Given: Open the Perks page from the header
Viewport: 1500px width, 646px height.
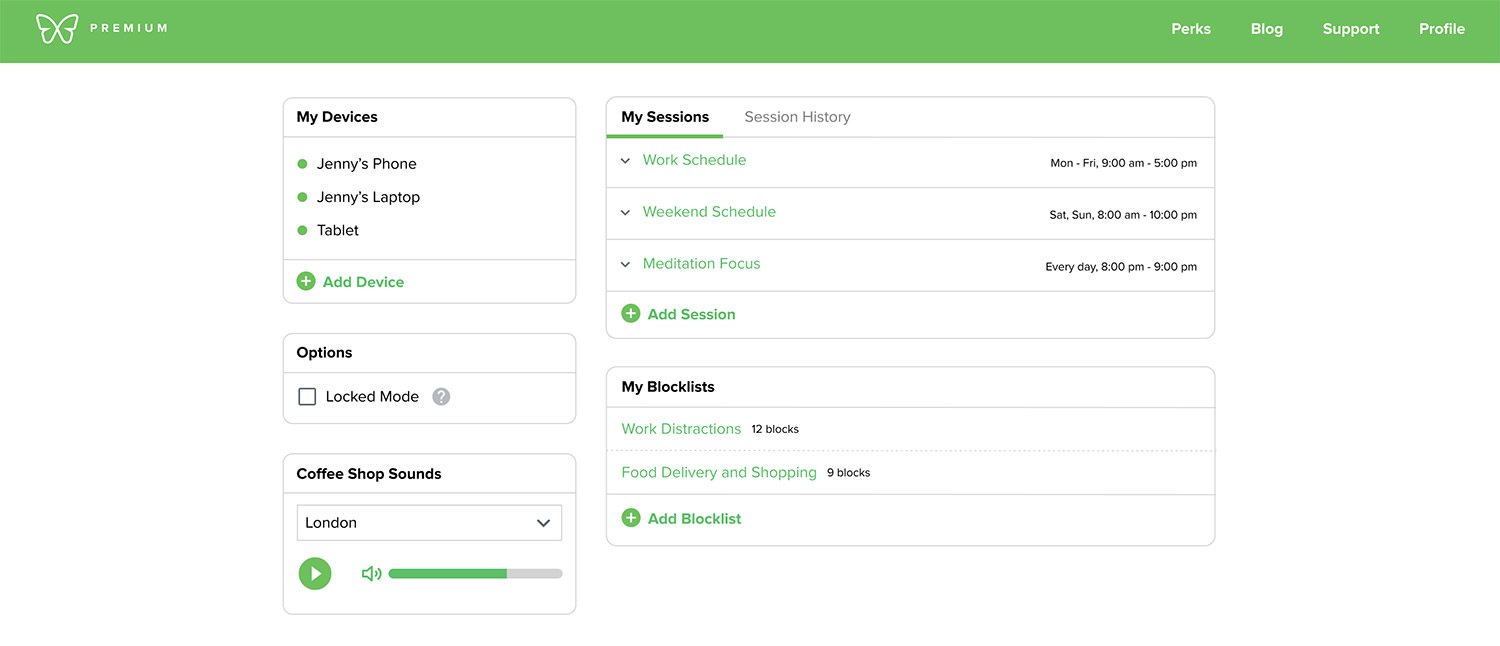Looking at the screenshot, I should click(x=1191, y=29).
